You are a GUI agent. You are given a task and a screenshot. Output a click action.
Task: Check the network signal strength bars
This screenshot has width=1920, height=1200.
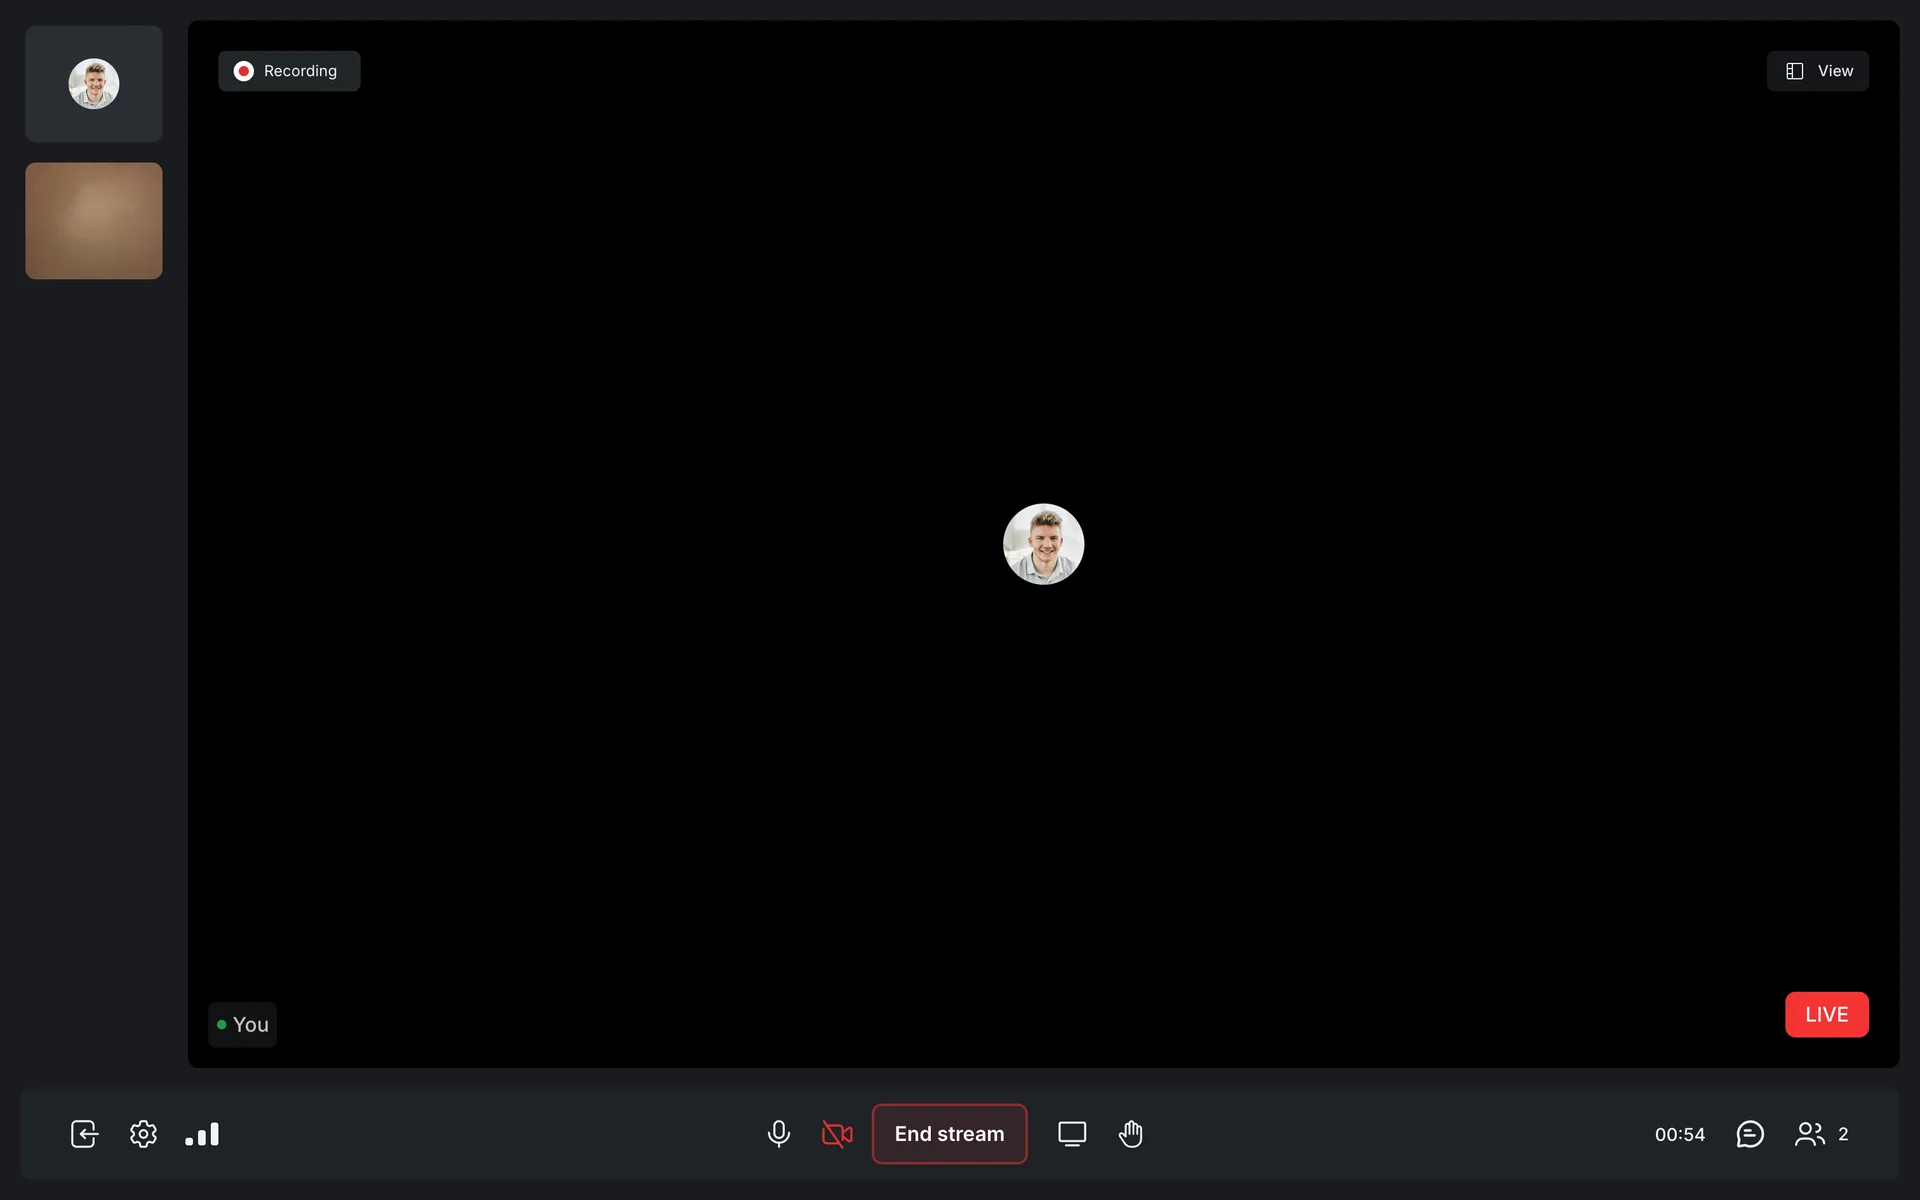pyautogui.click(x=202, y=1134)
